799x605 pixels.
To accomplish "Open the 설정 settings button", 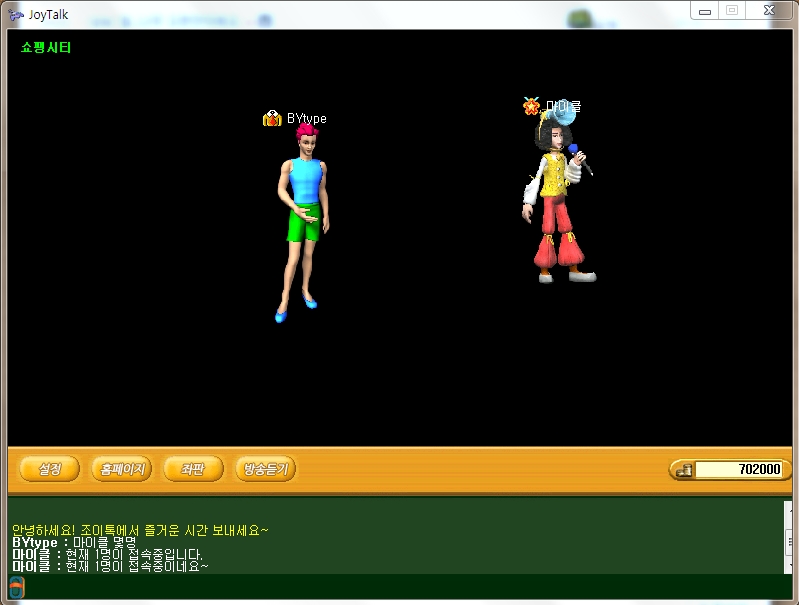I will (49, 469).
